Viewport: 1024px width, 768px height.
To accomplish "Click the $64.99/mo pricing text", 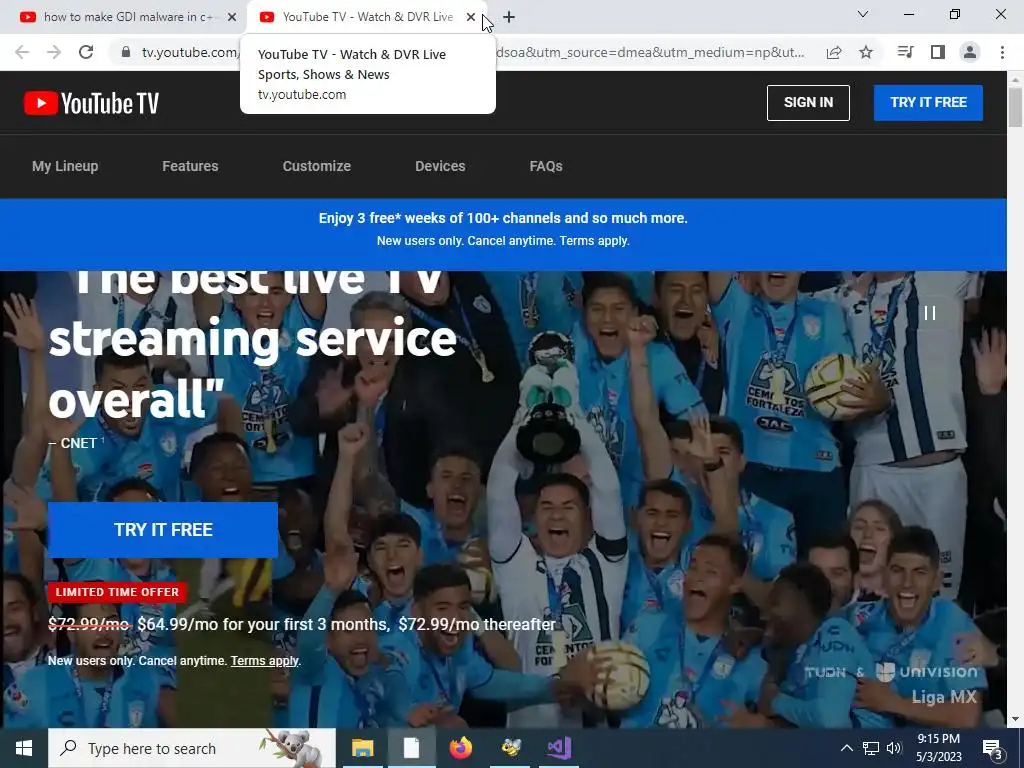I will [x=263, y=624].
